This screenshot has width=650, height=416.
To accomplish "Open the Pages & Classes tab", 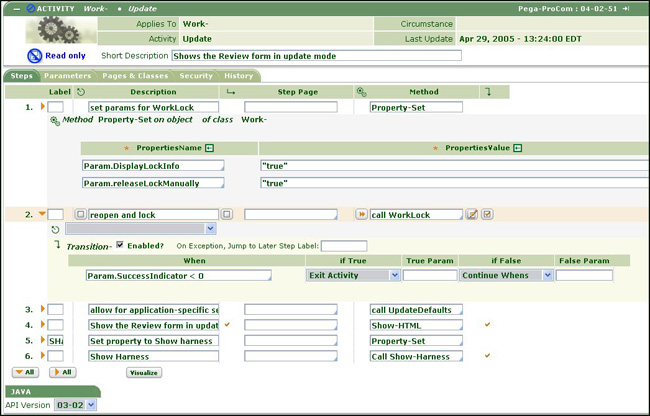I will coord(135,76).
